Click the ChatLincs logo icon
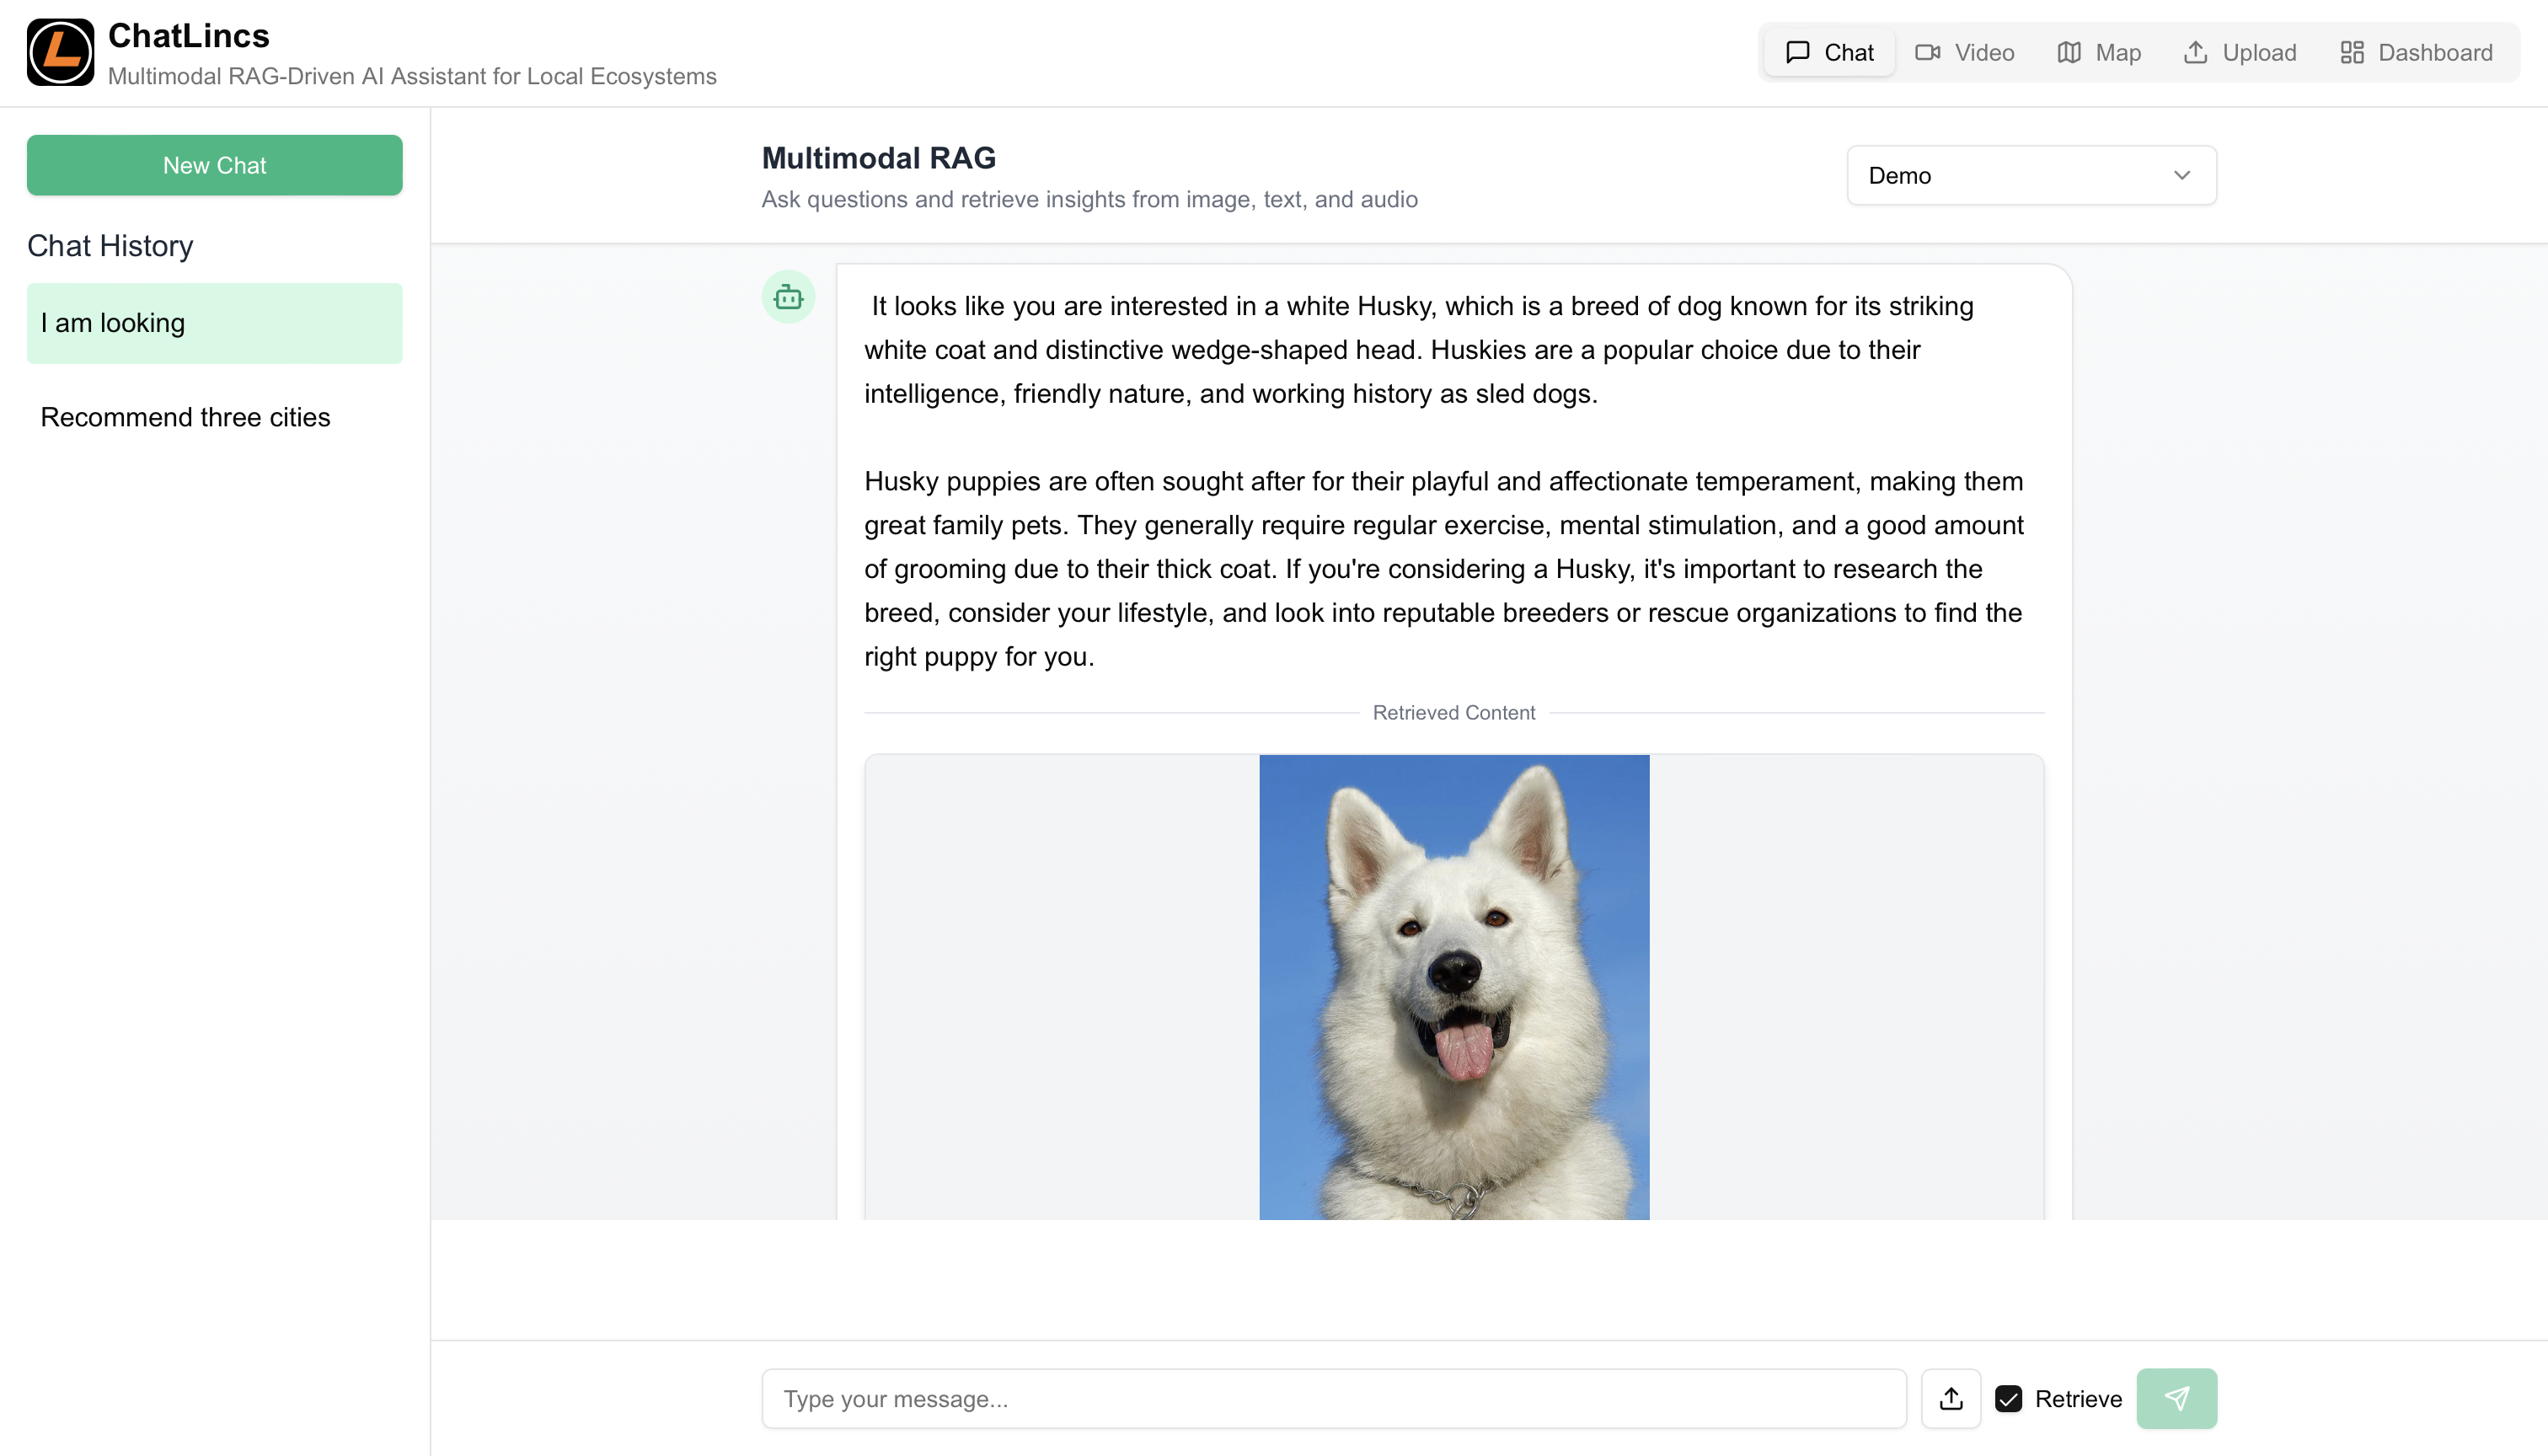This screenshot has width=2548, height=1456. pos(60,52)
